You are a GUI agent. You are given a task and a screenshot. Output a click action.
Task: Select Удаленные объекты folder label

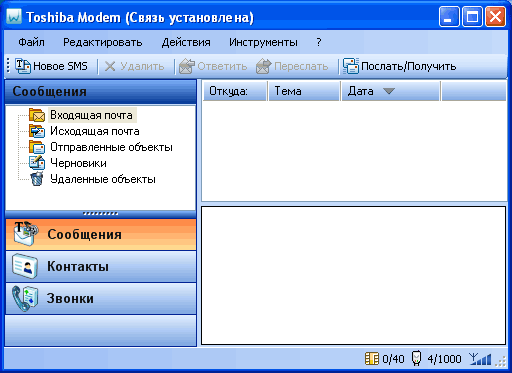point(103,179)
